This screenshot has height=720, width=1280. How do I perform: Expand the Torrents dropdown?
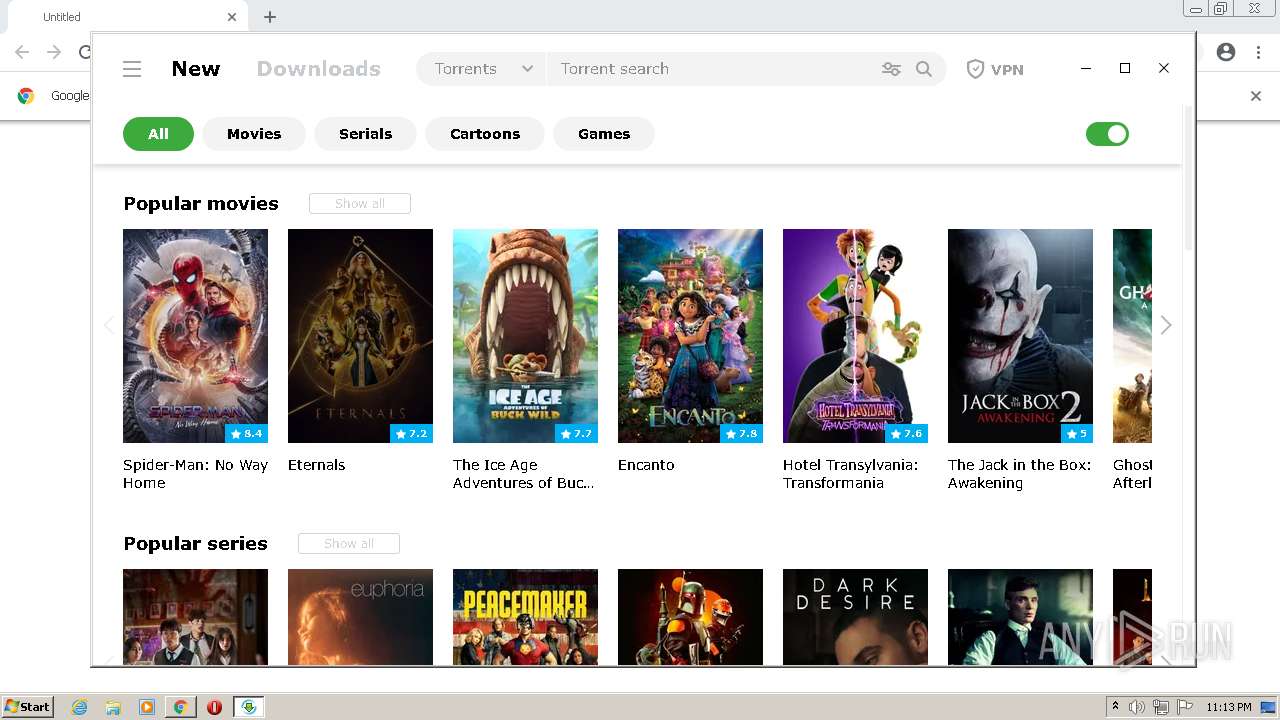click(482, 69)
